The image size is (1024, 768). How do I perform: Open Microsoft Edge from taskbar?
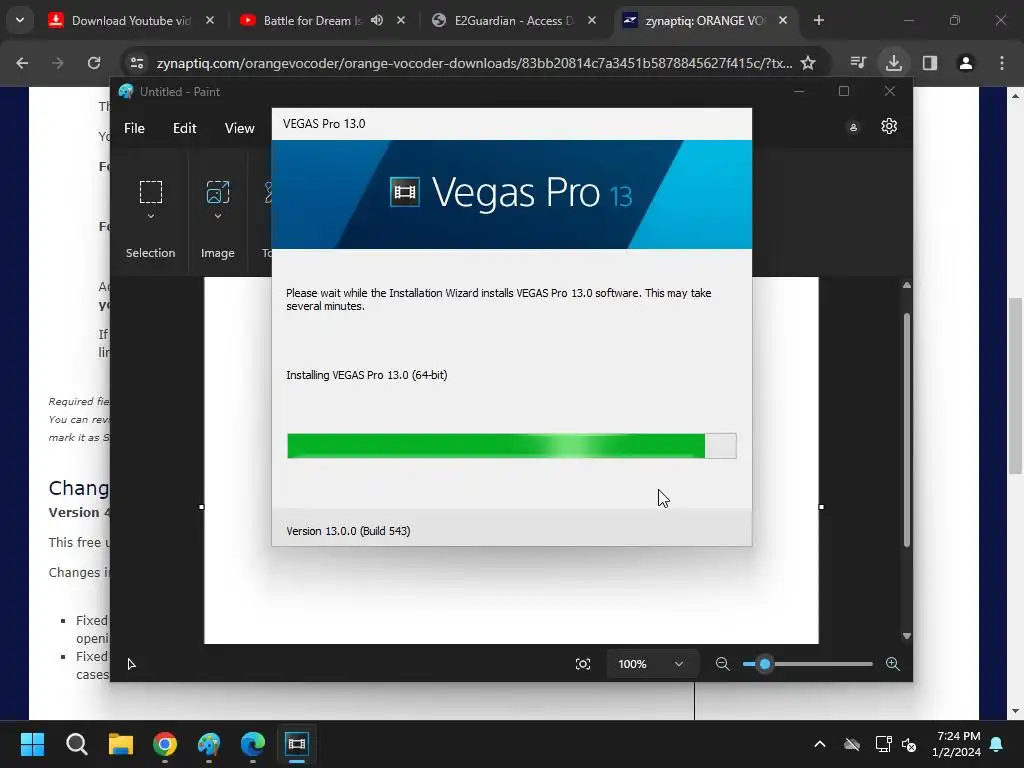[253, 744]
